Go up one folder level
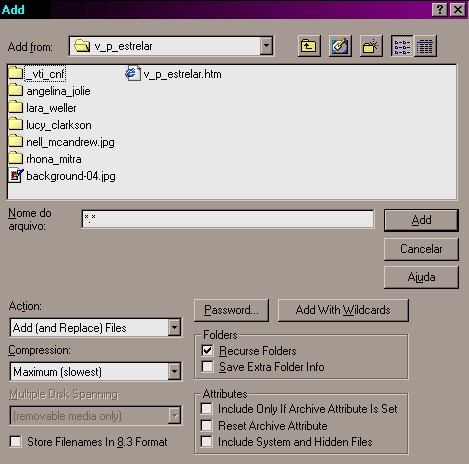The width and height of the screenshot is (469, 464). tap(309, 46)
